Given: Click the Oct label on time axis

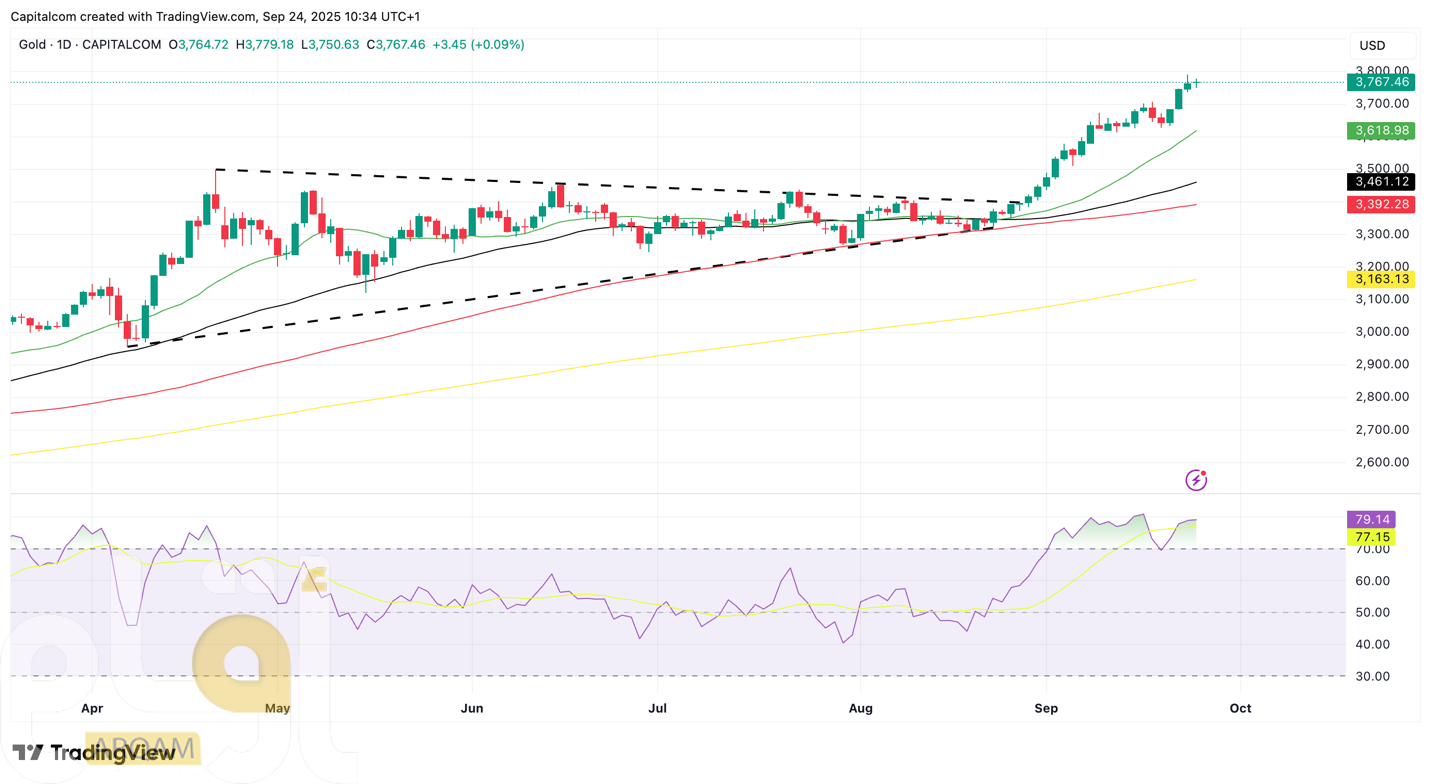Looking at the screenshot, I should [1240, 708].
